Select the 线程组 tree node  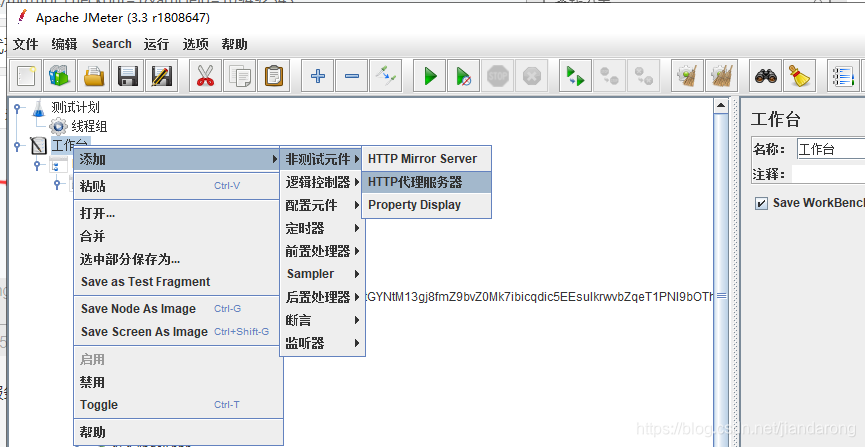89,126
